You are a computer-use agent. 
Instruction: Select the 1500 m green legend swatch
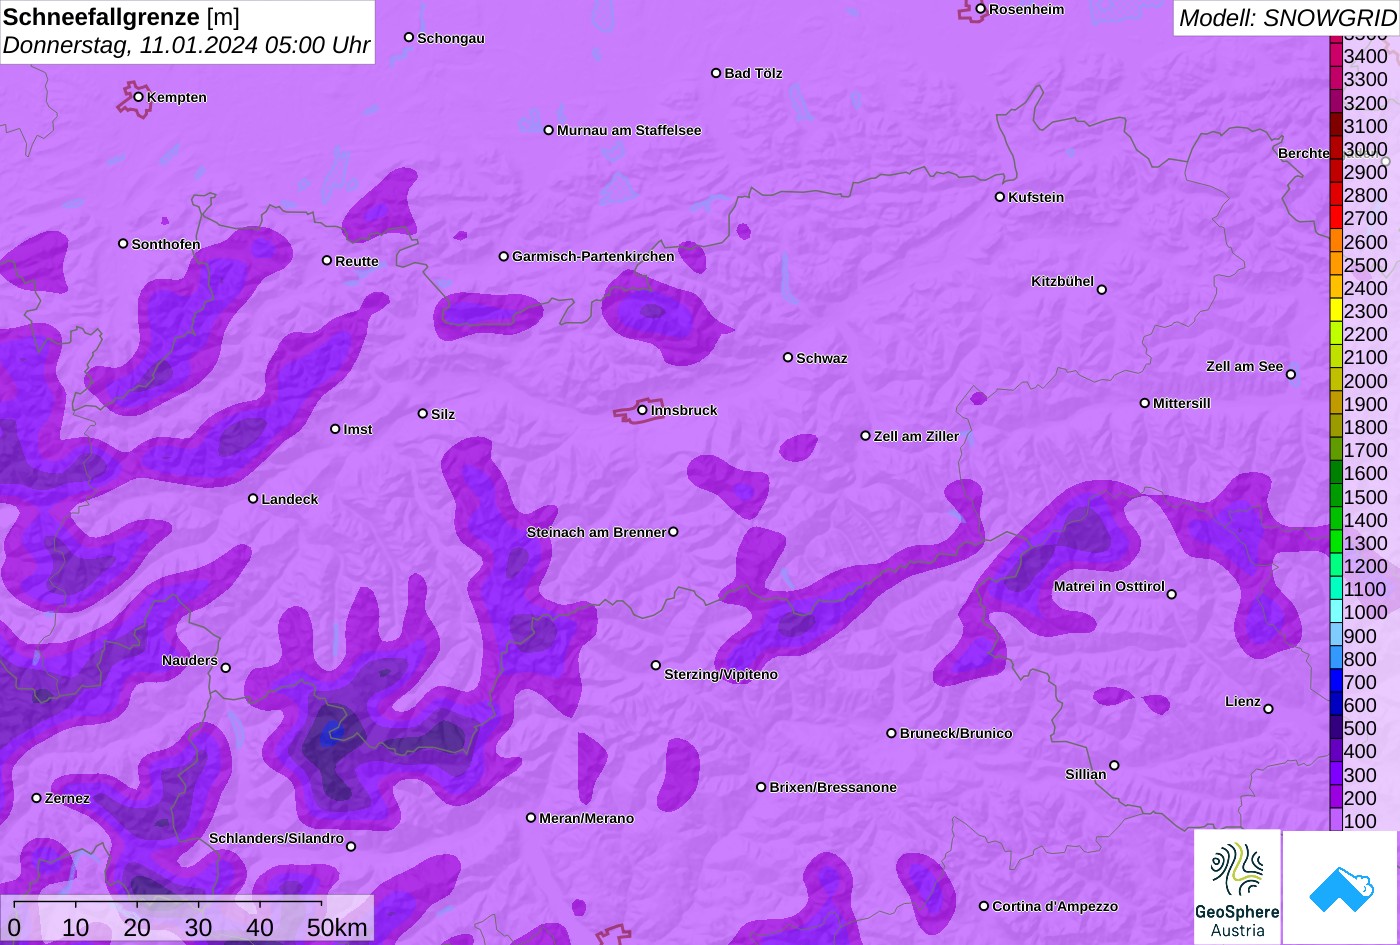(1336, 497)
